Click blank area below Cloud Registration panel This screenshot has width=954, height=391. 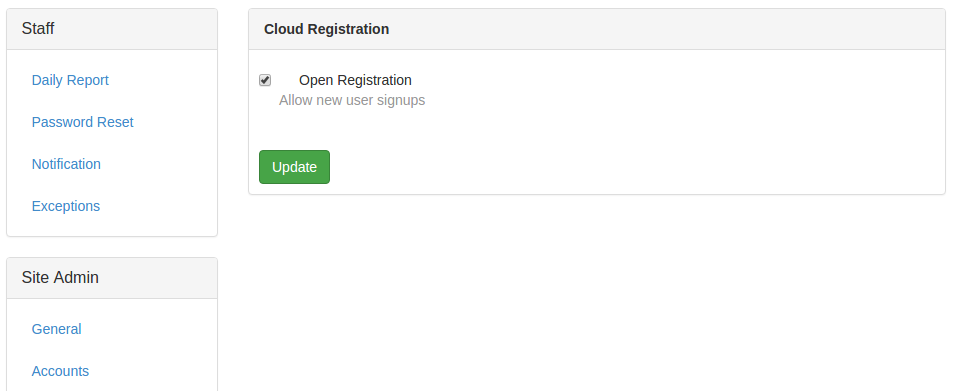click(x=596, y=292)
